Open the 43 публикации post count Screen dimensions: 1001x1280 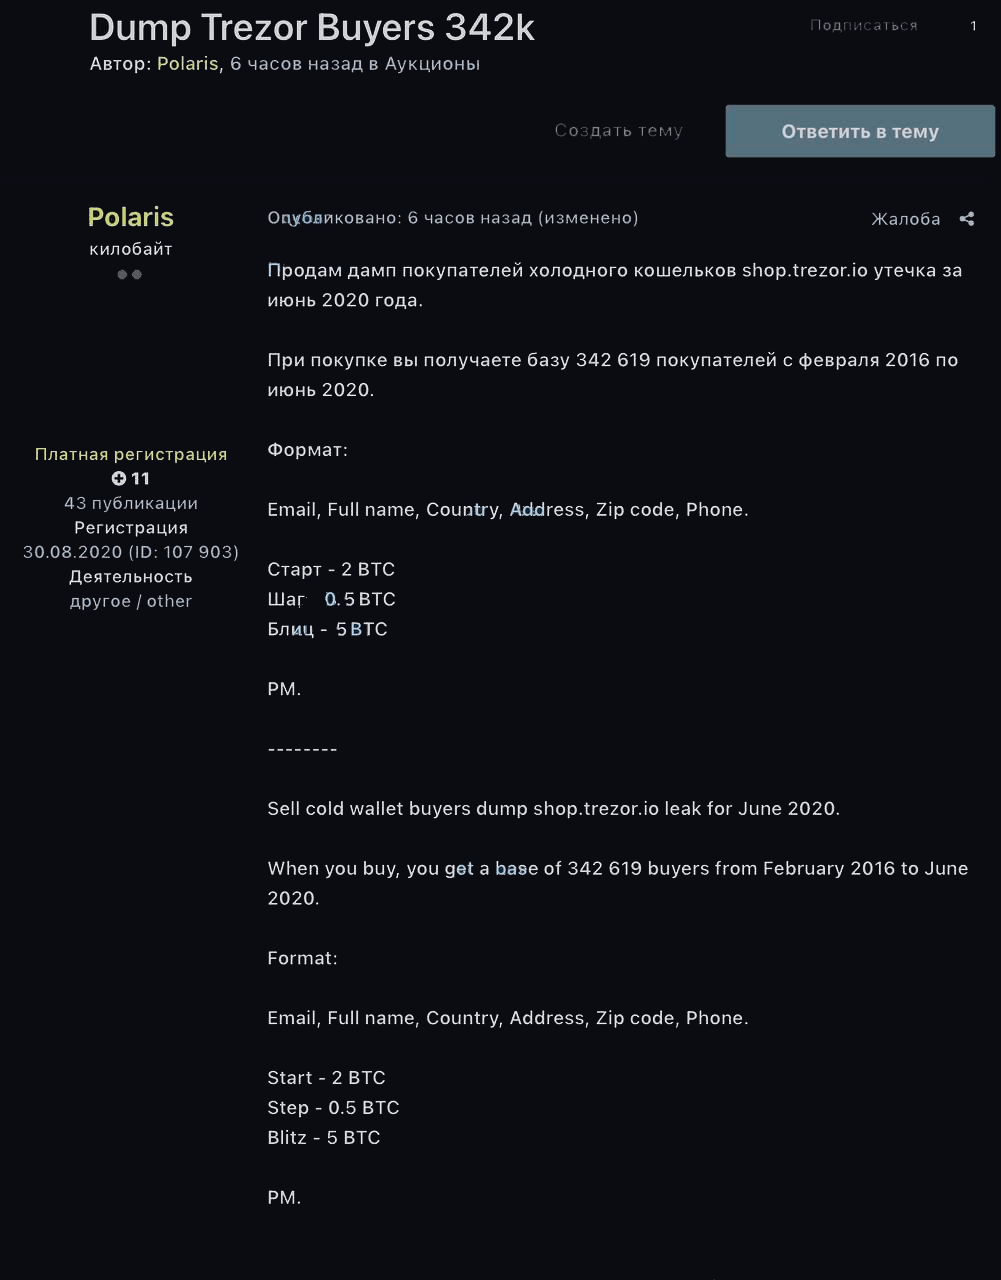131,503
